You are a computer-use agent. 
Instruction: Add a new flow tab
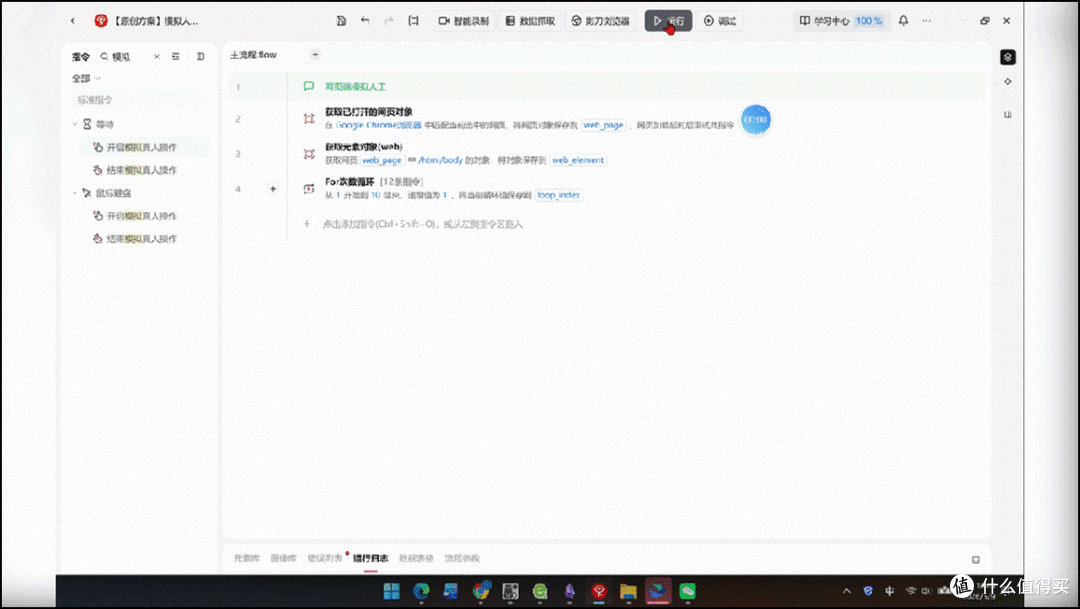(315, 54)
